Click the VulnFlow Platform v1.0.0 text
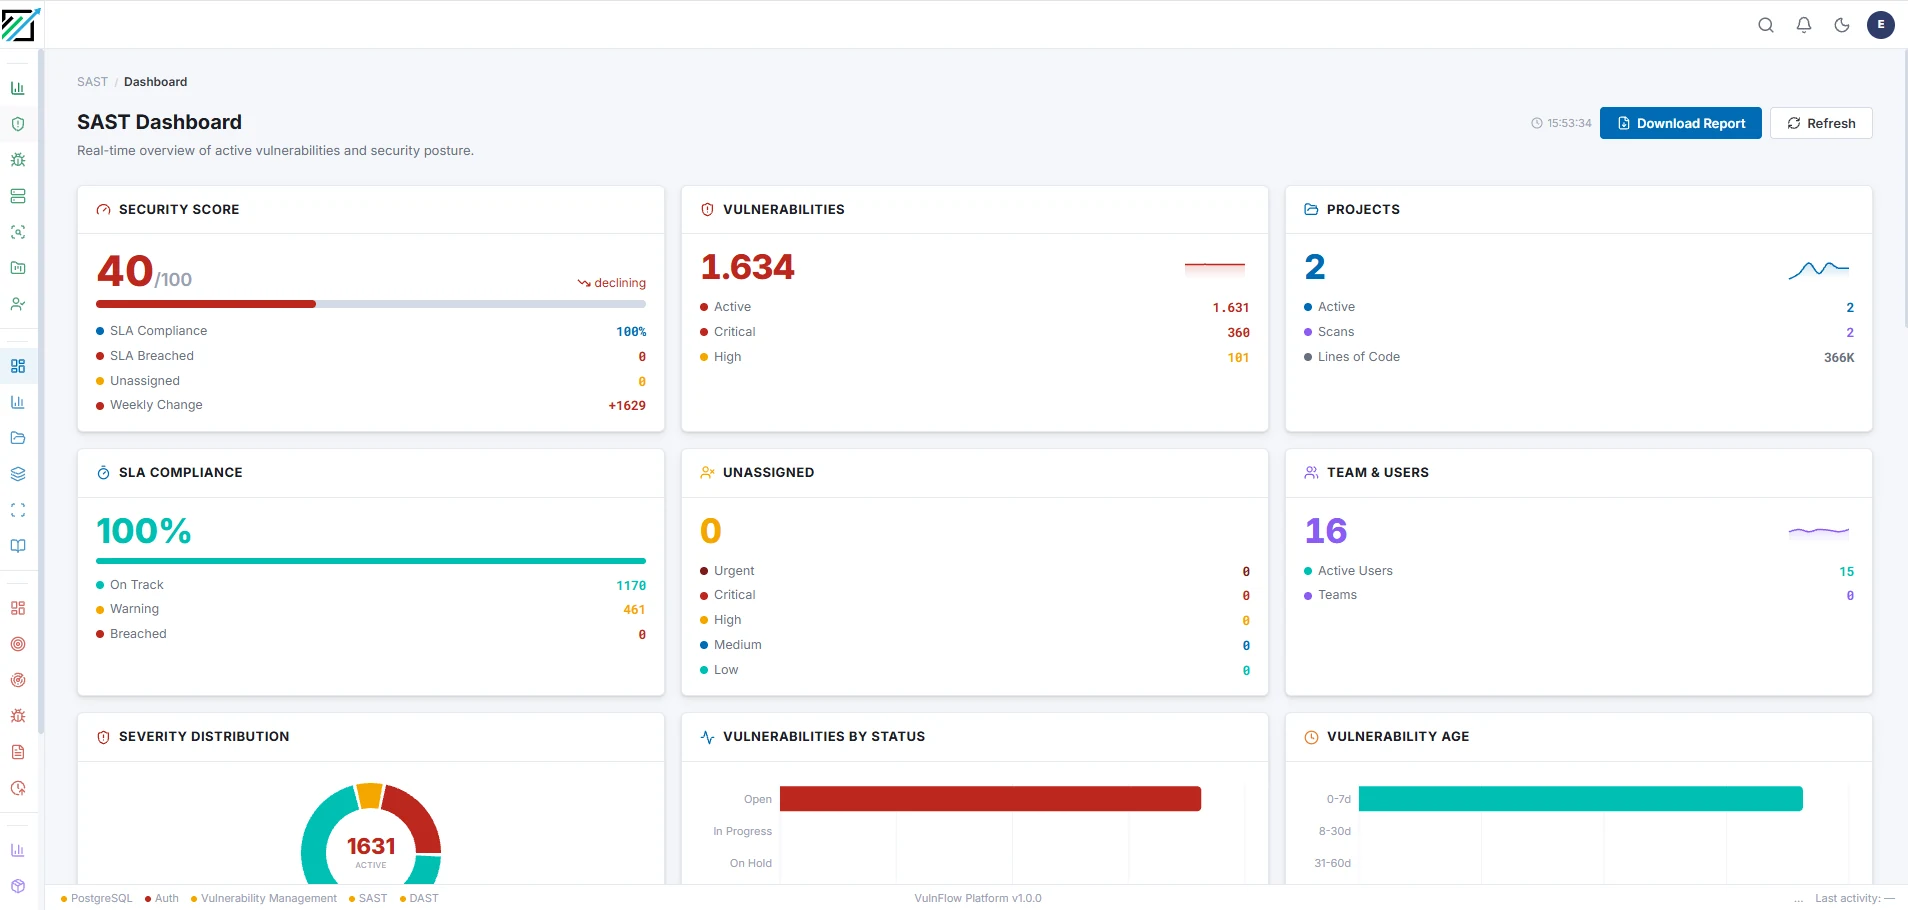 coord(978,898)
